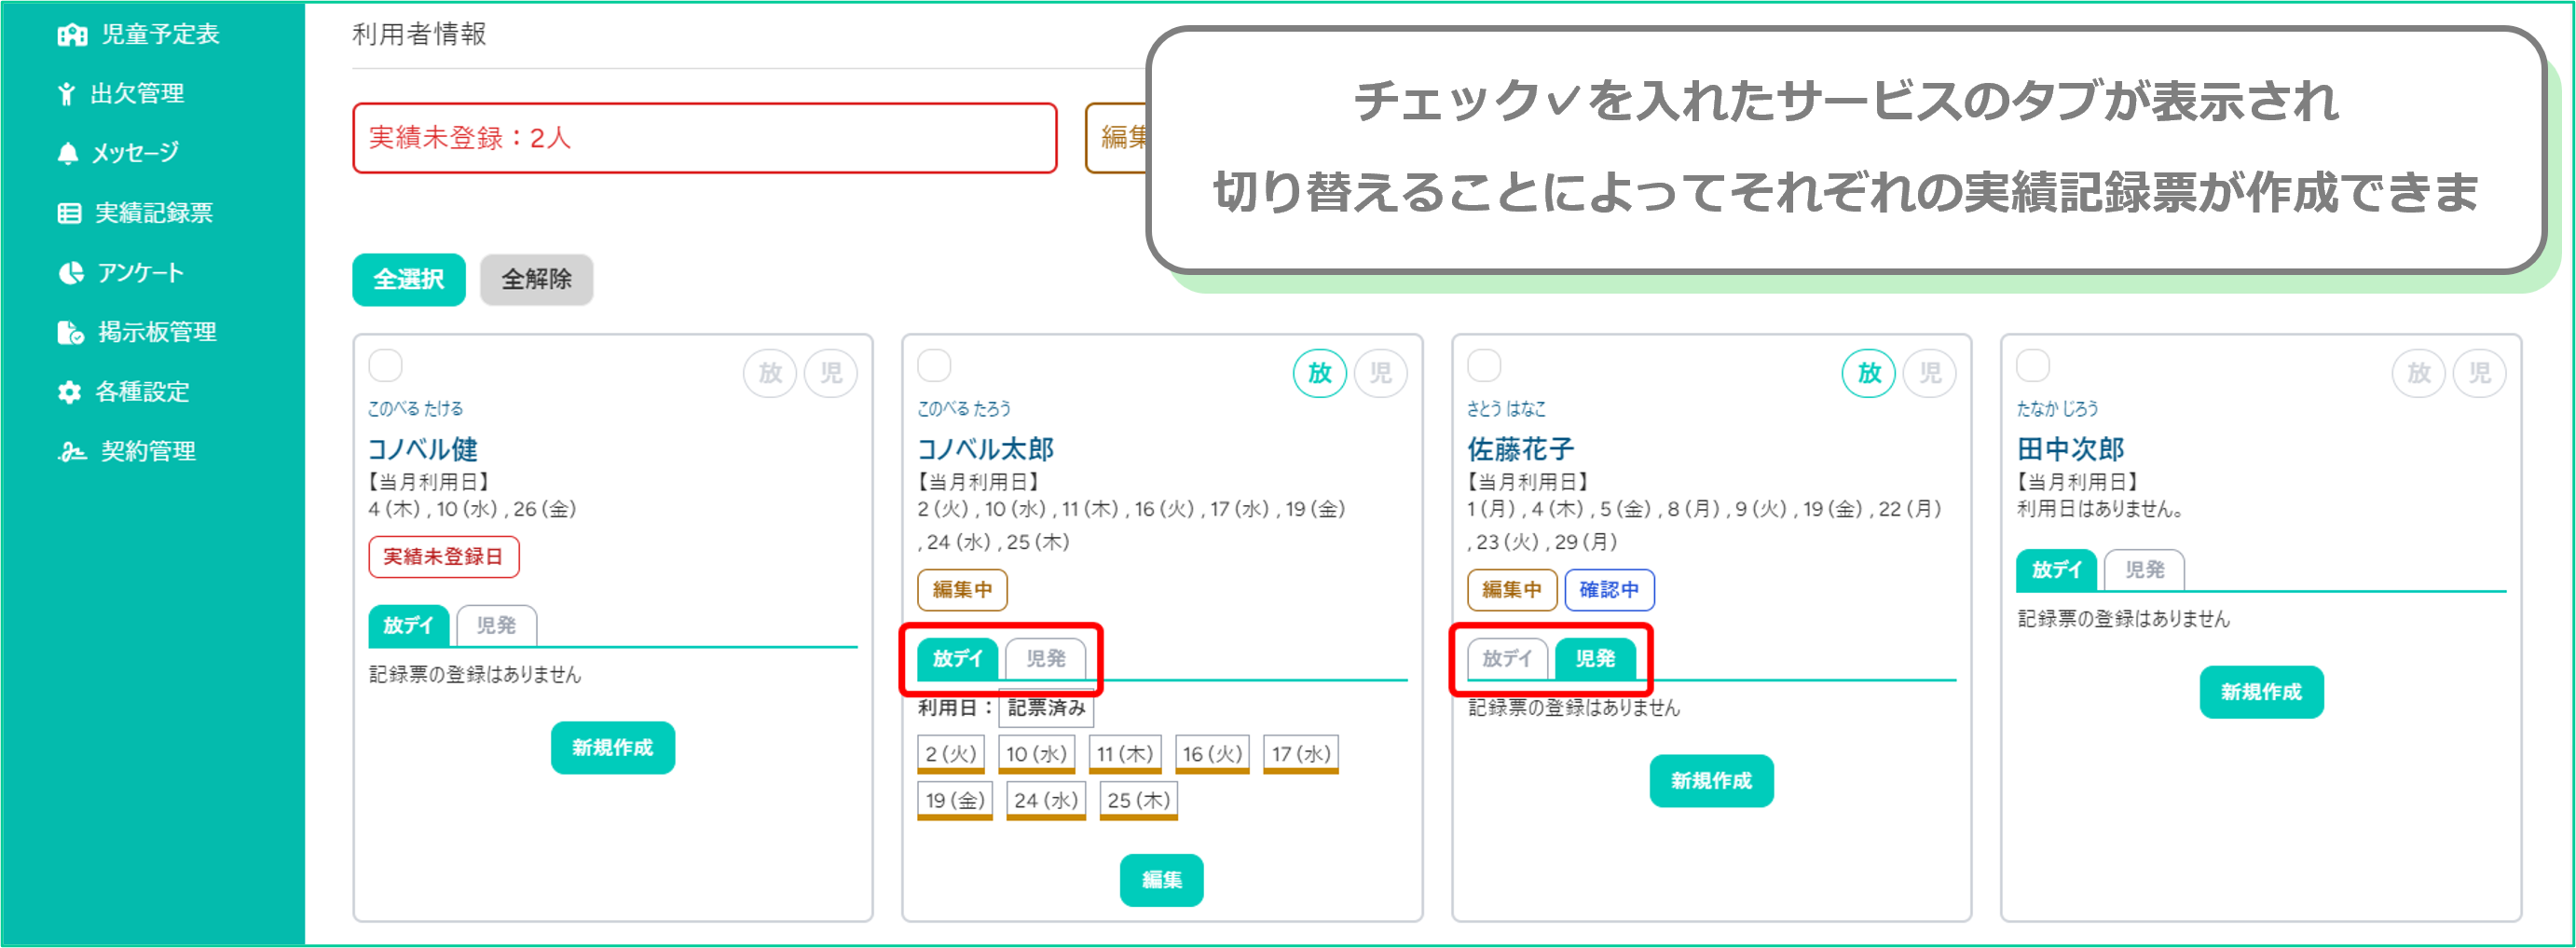Select date chip 25 (木)
The image size is (2576, 948).
1138,801
